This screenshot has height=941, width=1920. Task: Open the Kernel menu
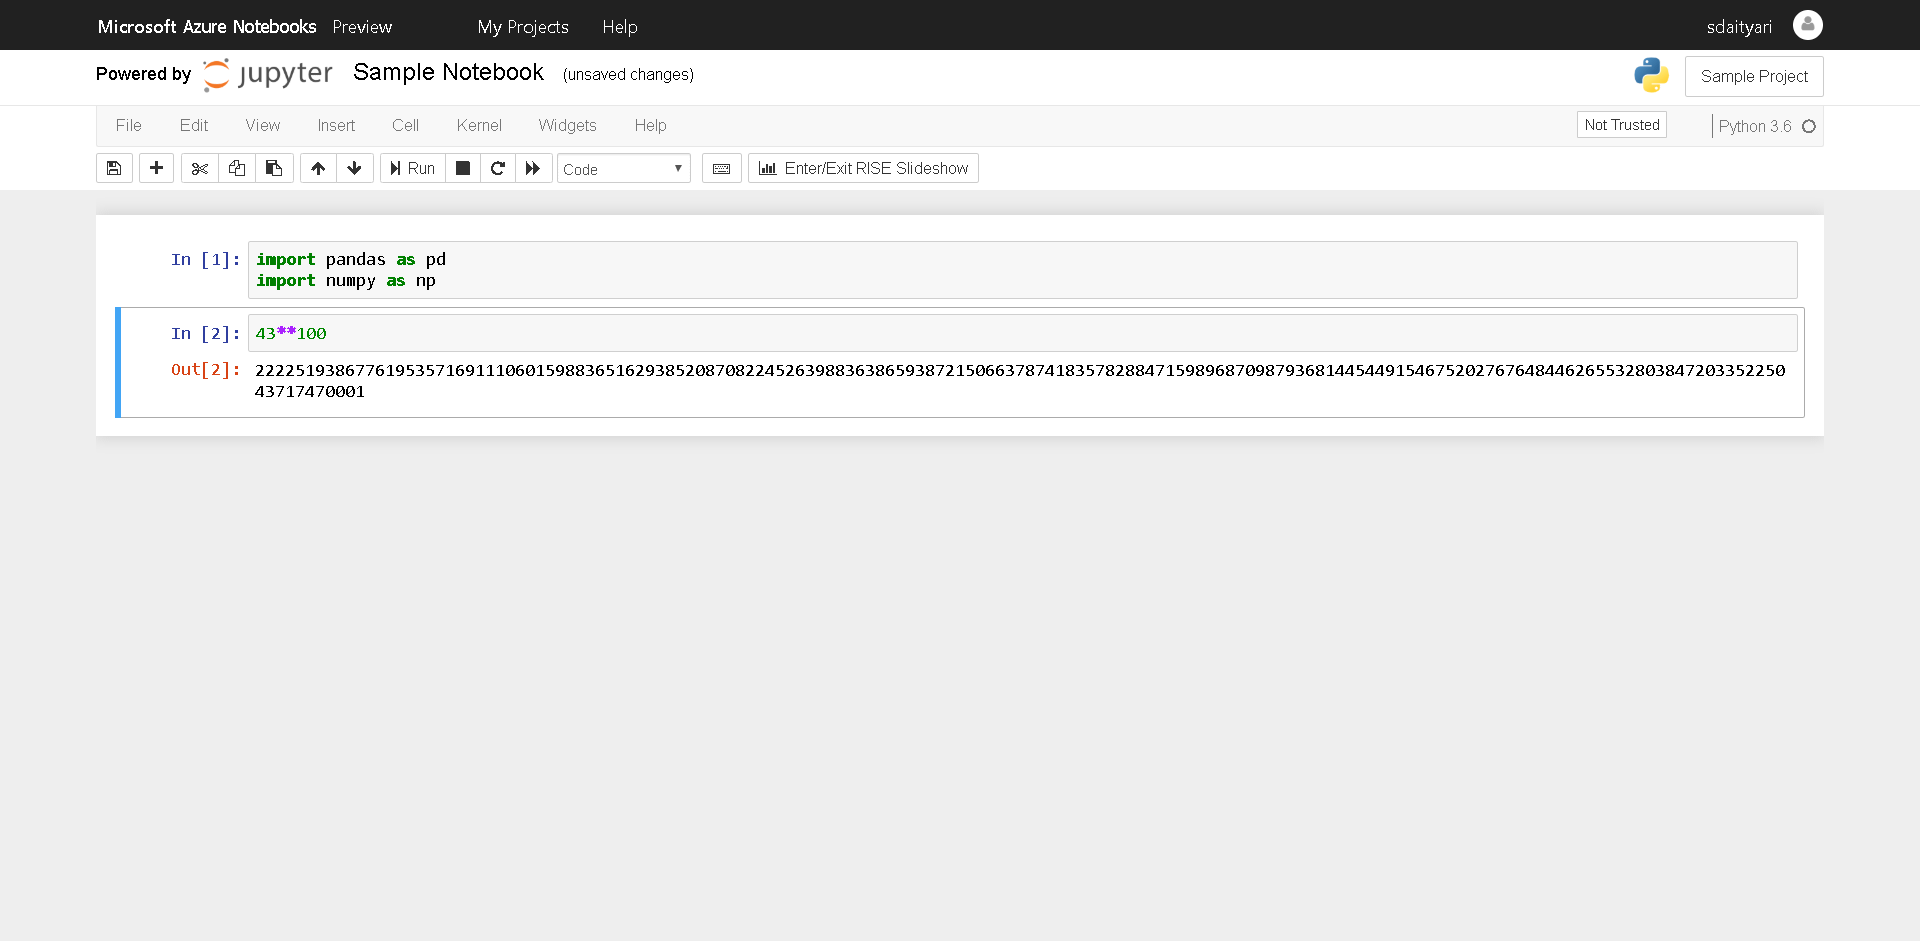479,125
